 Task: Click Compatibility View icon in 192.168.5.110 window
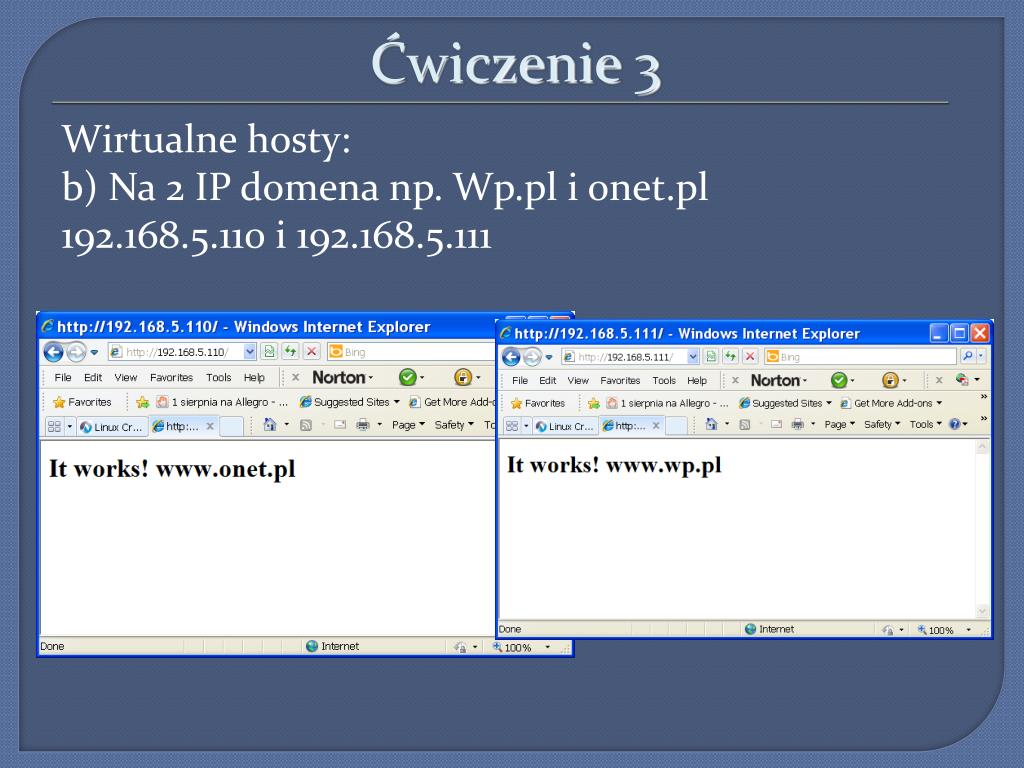(269, 351)
